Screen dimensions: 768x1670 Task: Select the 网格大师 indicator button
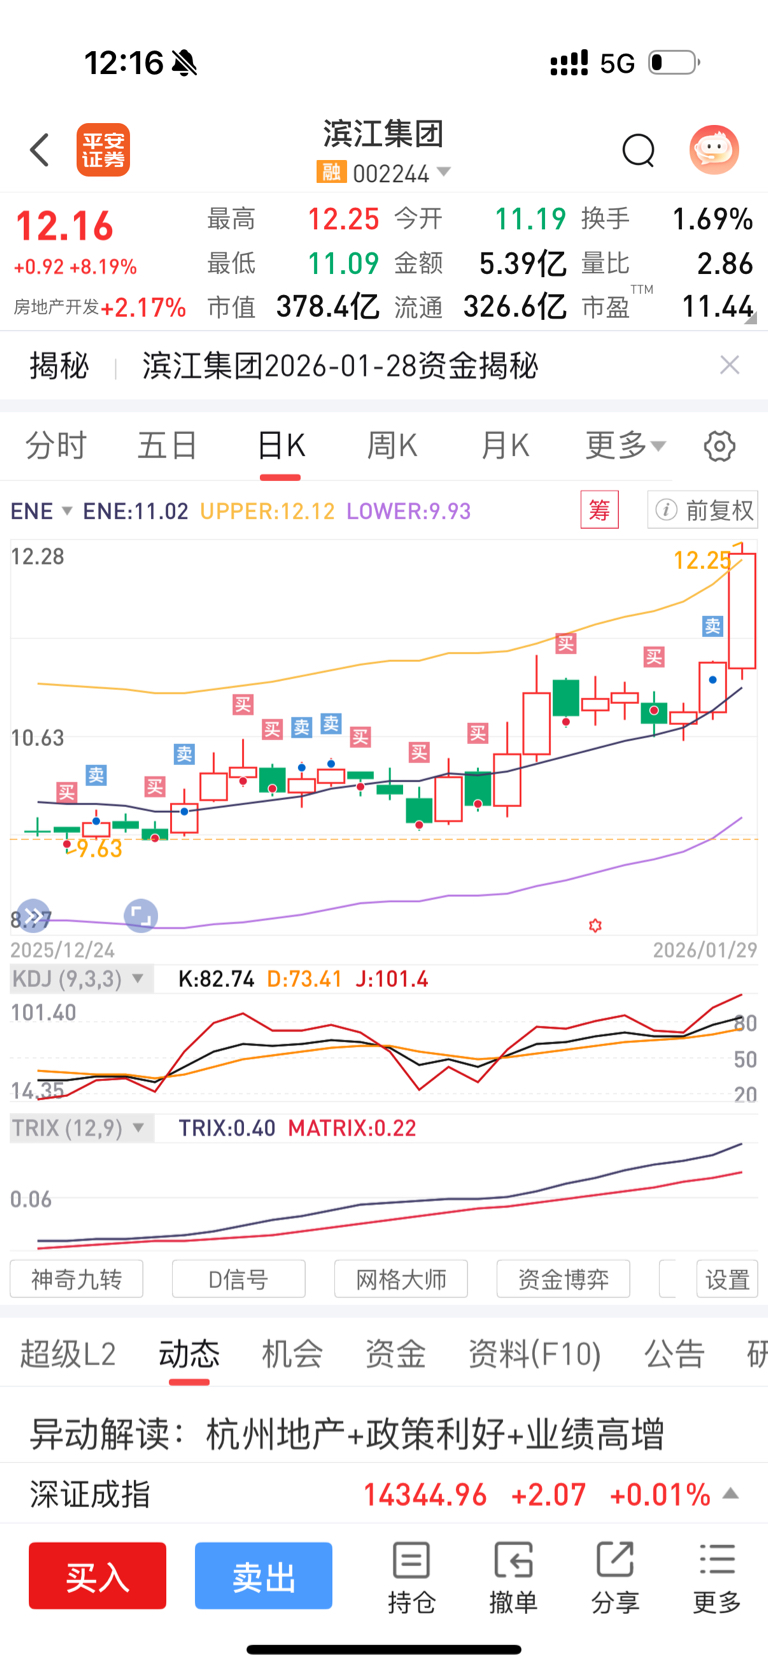pyautogui.click(x=401, y=1279)
